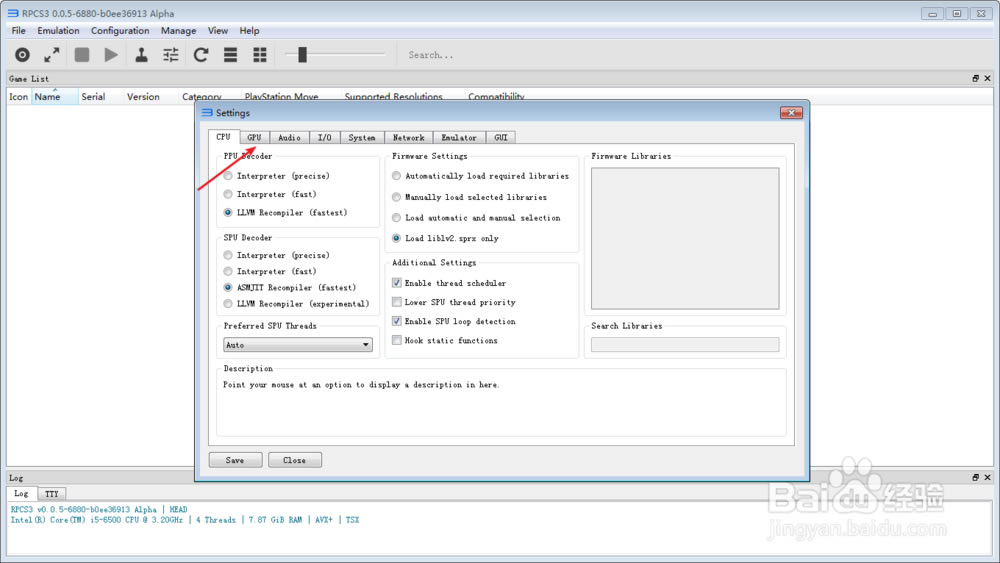The image size is (1000, 563).
Task: Click the Close button in Settings
Action: [295, 460]
